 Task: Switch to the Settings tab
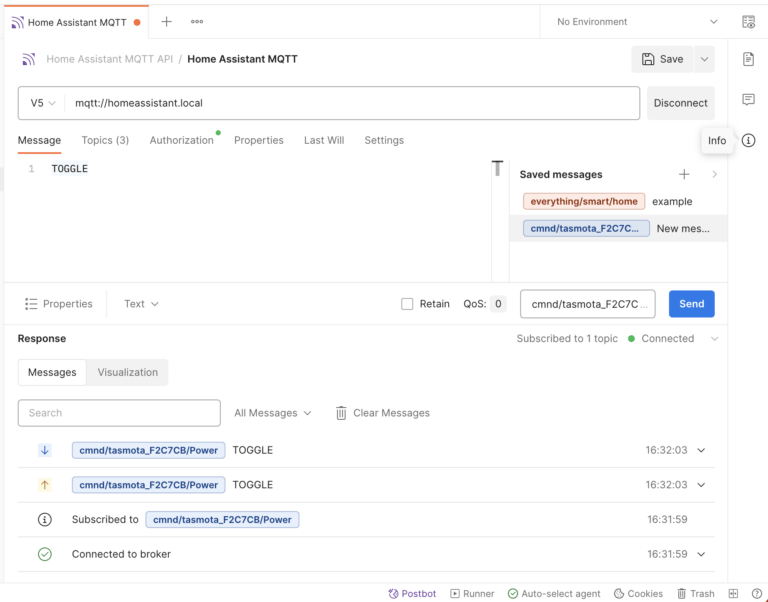click(384, 141)
